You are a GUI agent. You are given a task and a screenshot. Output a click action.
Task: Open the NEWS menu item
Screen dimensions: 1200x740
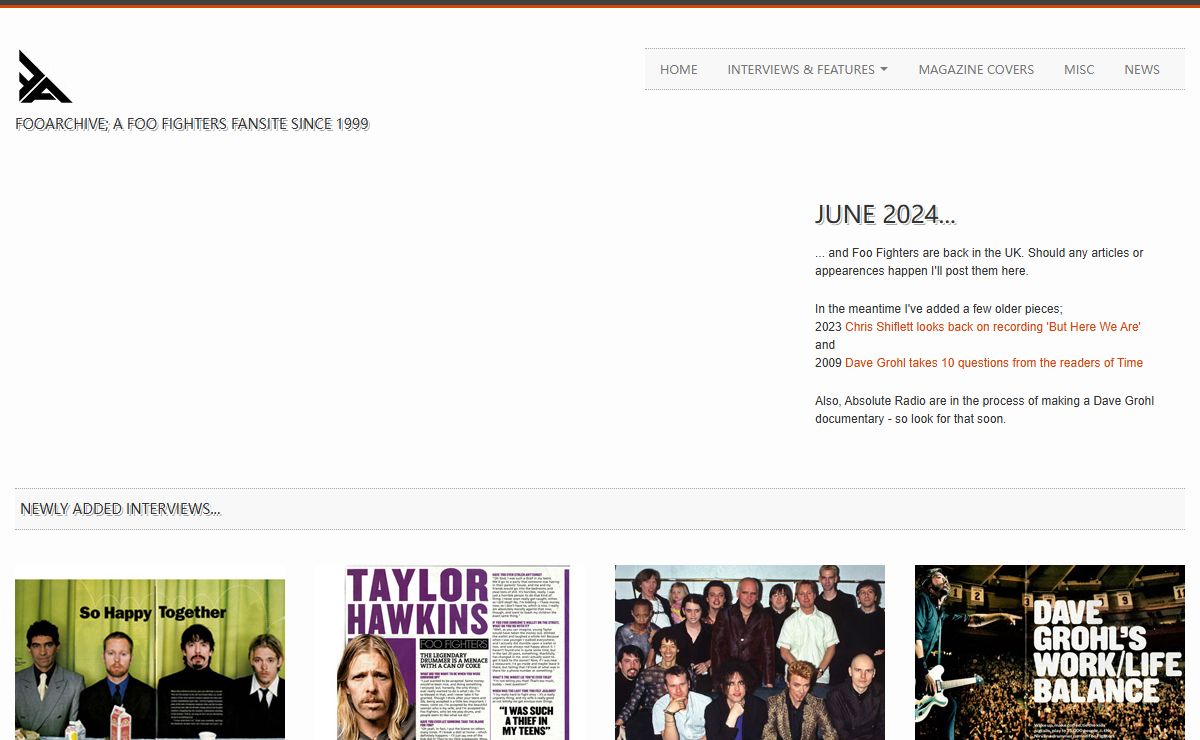click(x=1142, y=69)
